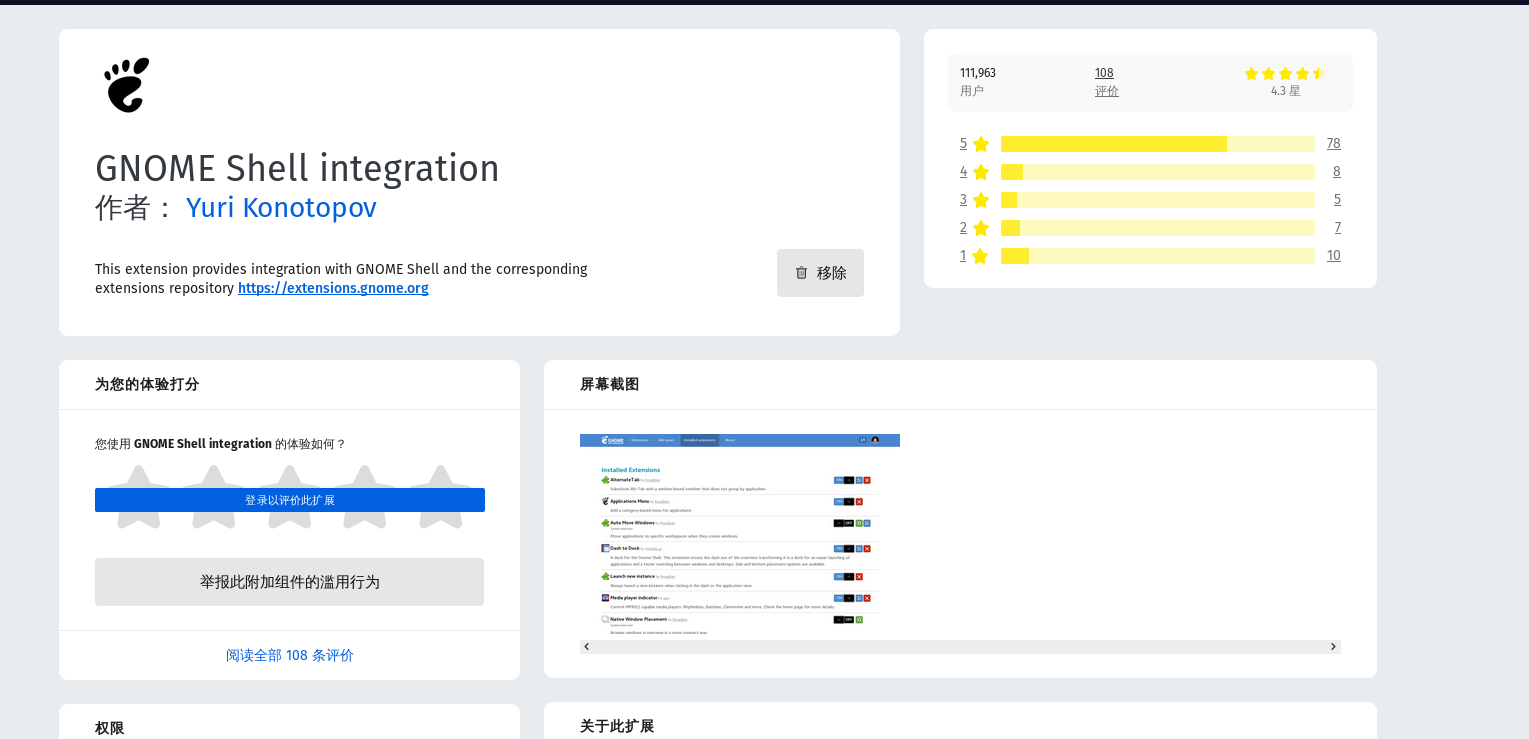Open the 7 two-star reviews count
The height and width of the screenshot is (739, 1529).
coord(1337,228)
